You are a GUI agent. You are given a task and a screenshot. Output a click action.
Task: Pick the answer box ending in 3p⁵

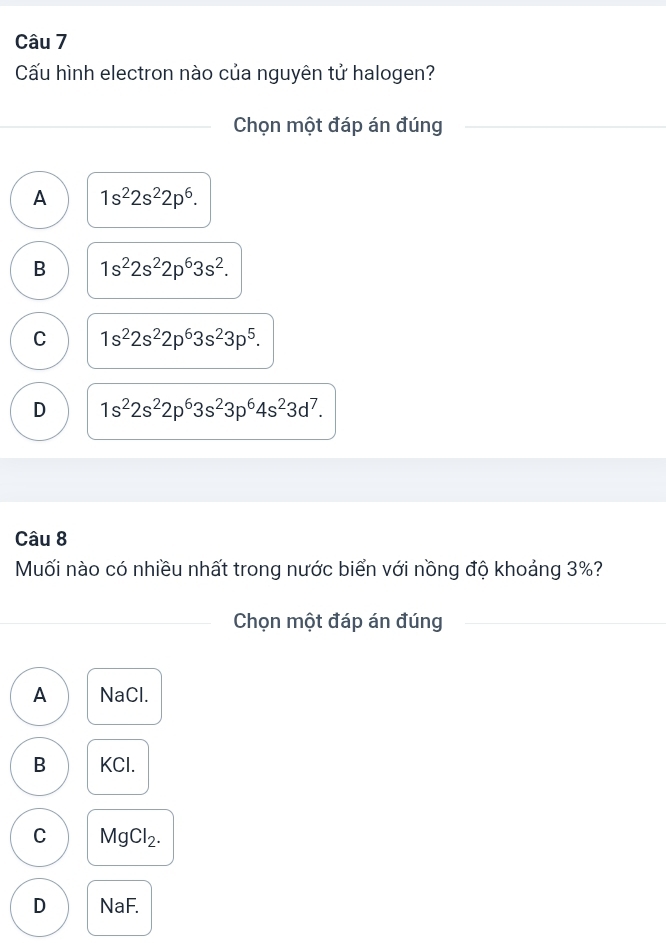(x=180, y=339)
